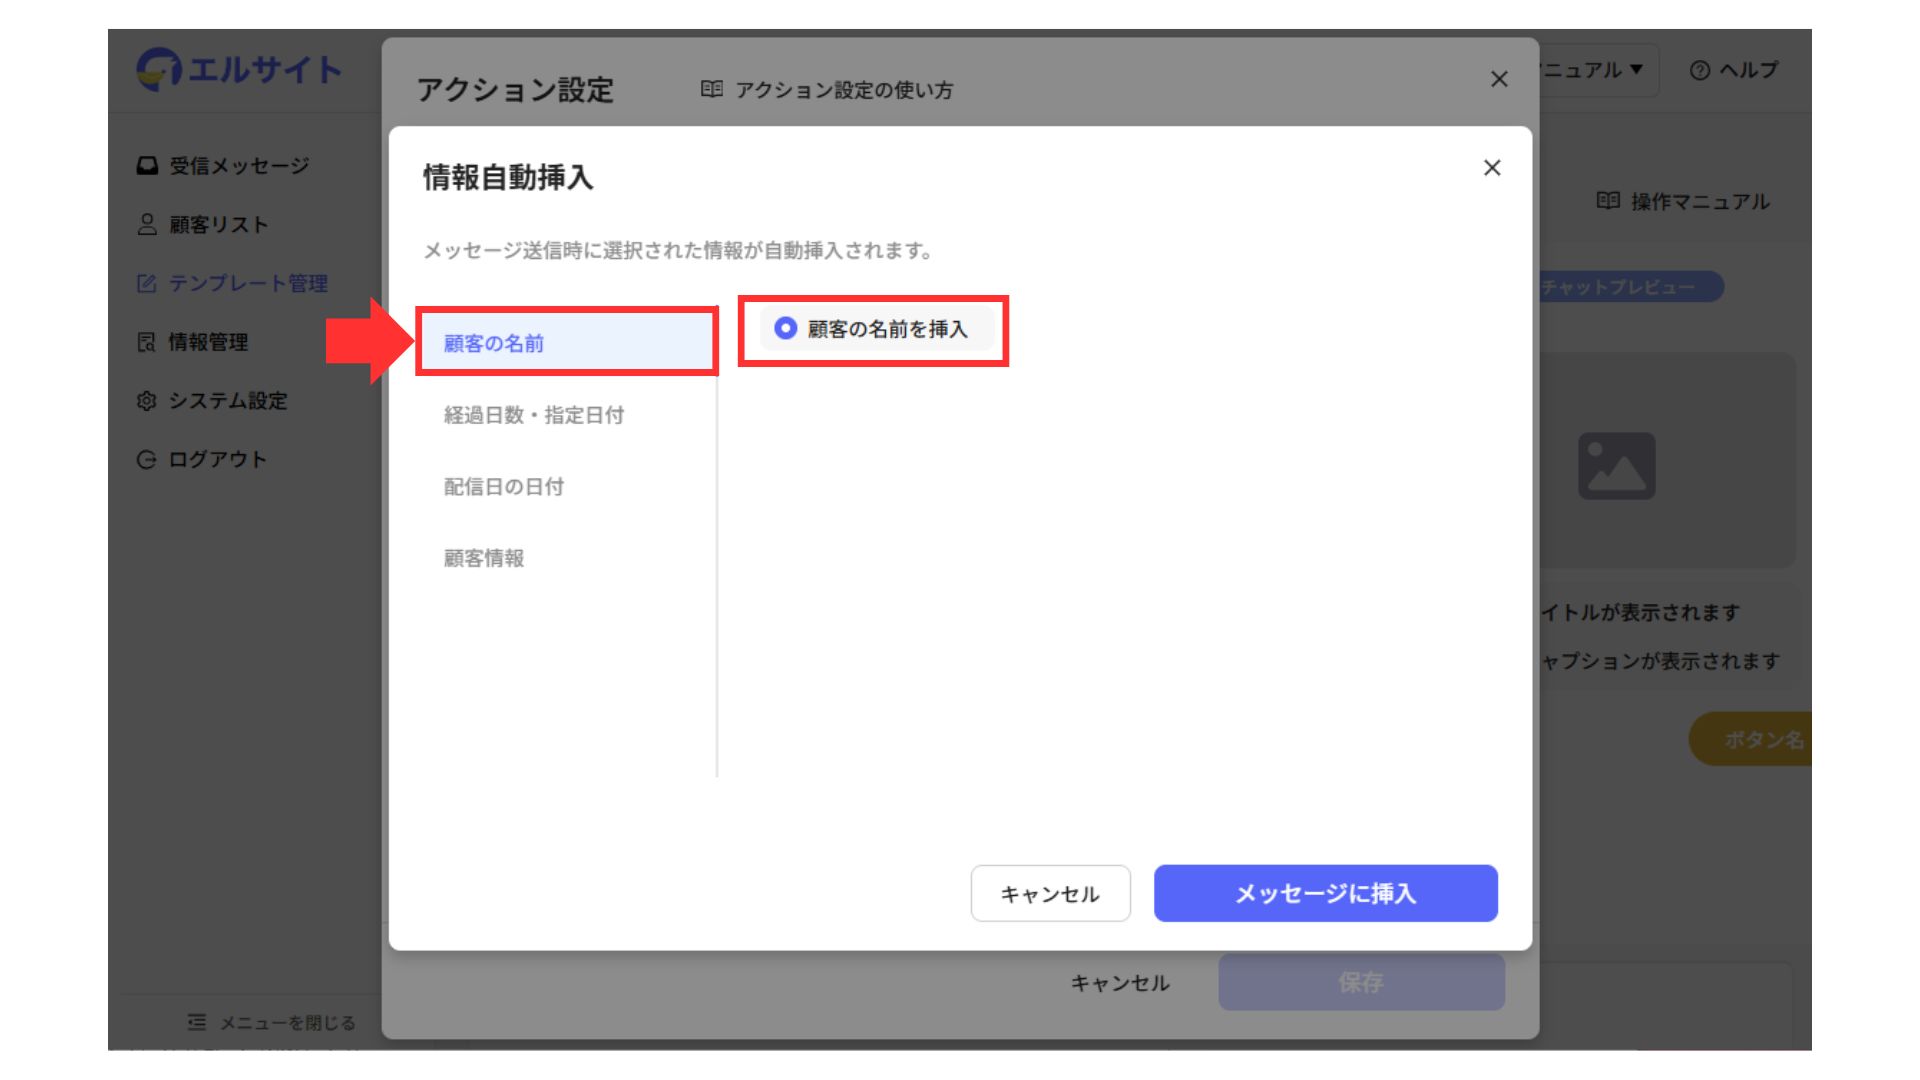The width and height of the screenshot is (1920, 1080).
Task: Click the image placeholder in preview
Action: (1616, 466)
